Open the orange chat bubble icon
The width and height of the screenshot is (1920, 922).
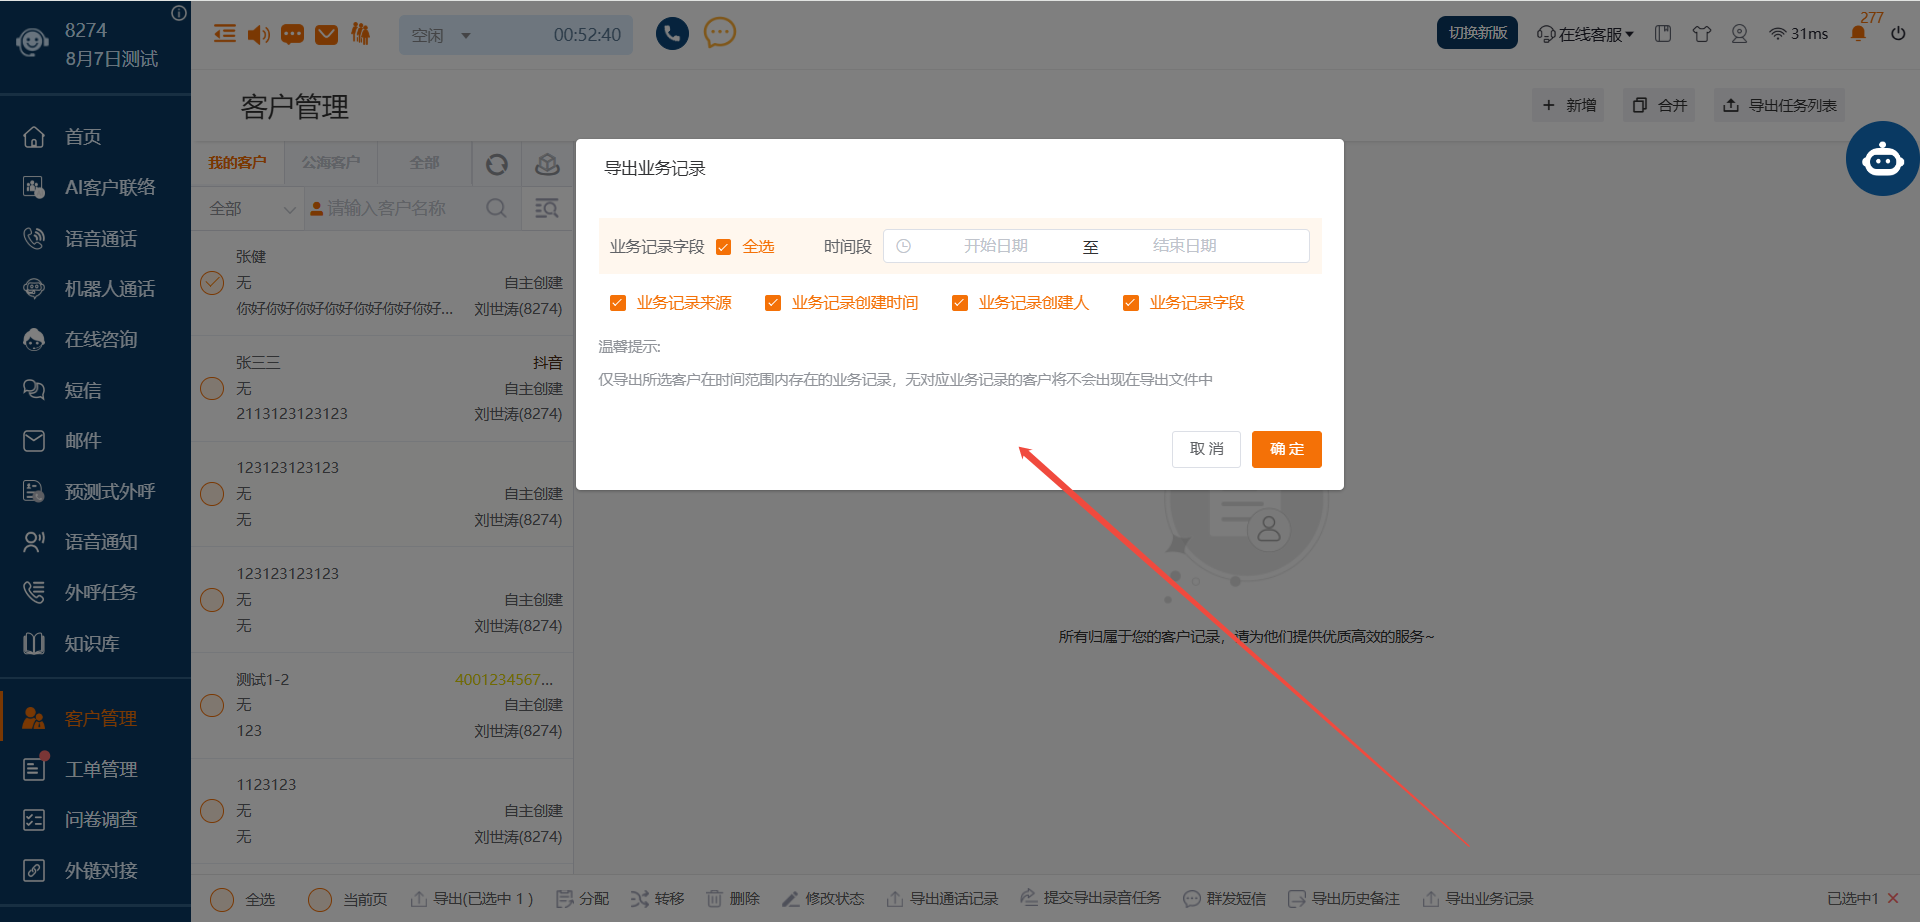(719, 33)
